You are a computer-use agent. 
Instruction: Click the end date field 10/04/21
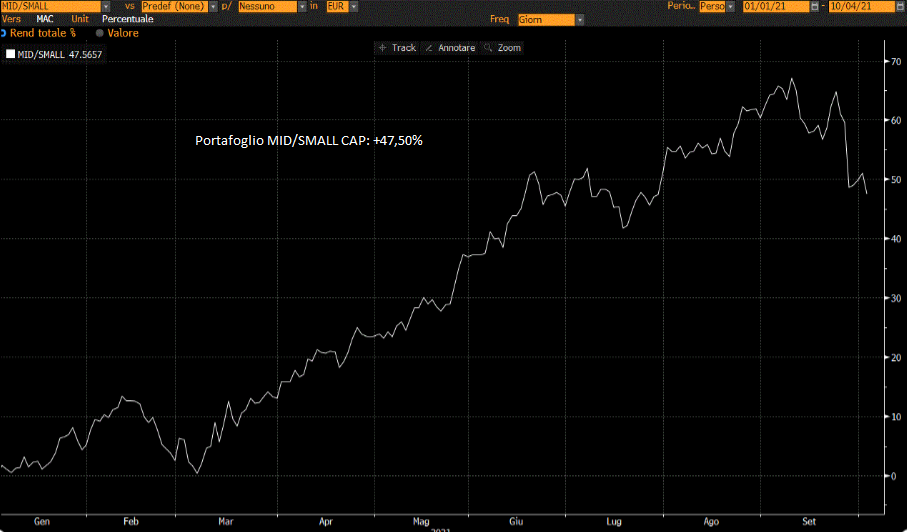858,6
